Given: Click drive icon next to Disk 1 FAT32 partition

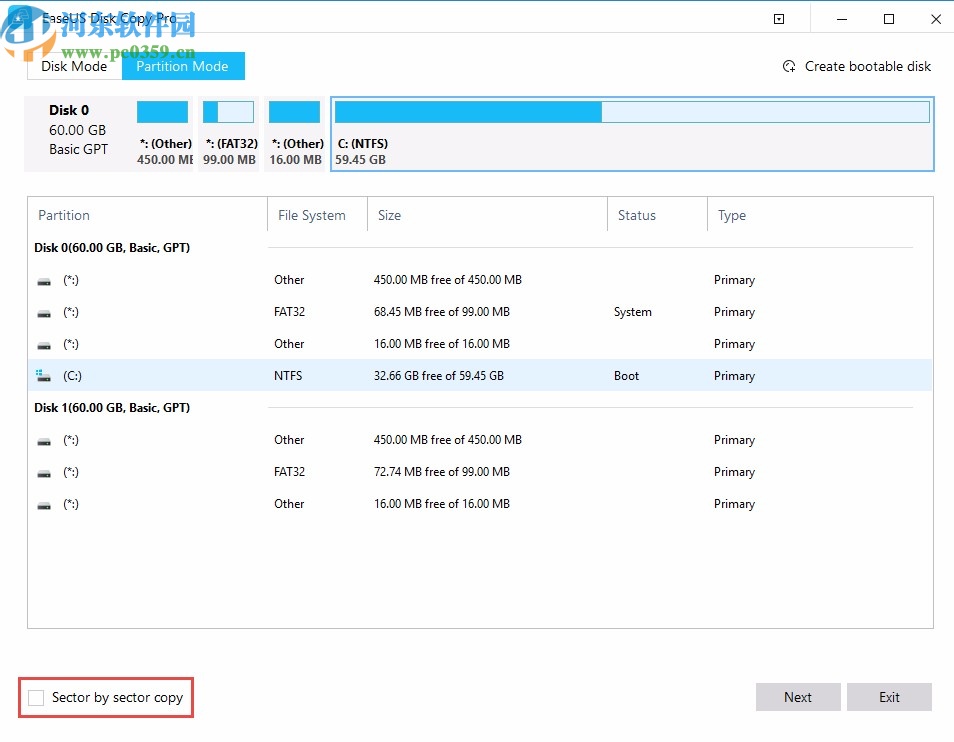Looking at the screenshot, I should click(x=43, y=472).
